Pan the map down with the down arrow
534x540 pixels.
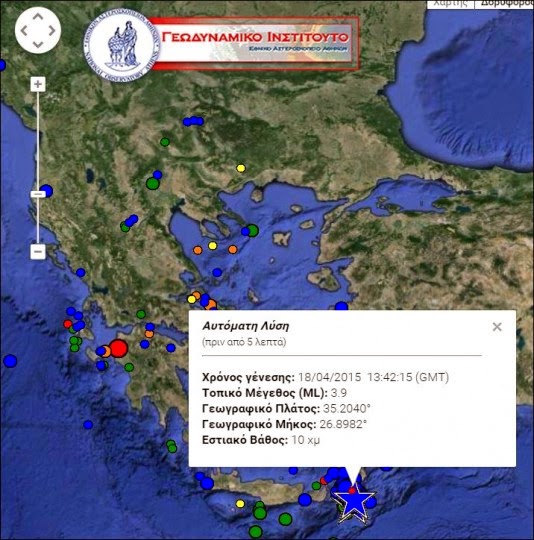(38, 44)
